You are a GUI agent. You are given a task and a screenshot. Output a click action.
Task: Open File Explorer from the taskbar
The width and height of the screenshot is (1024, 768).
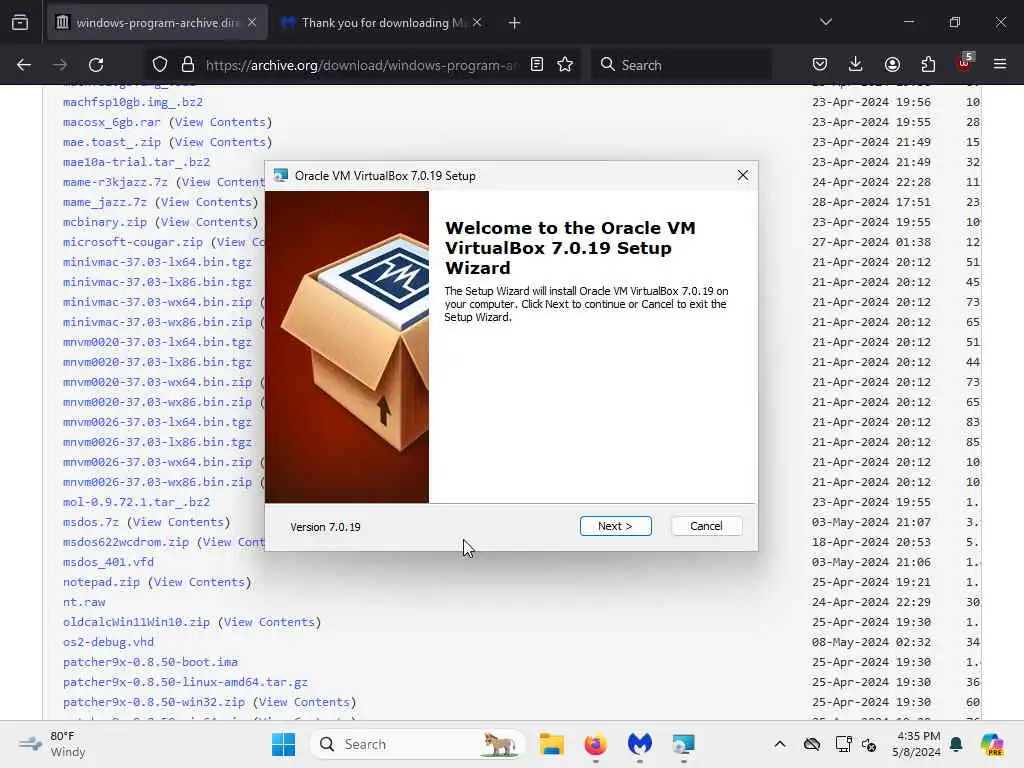pos(551,744)
